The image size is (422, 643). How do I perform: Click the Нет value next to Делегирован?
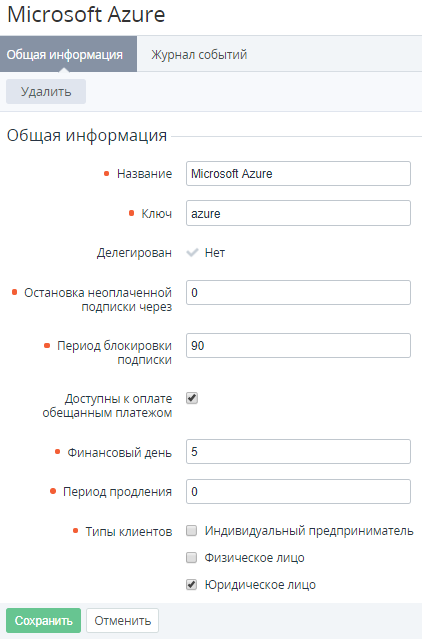coord(215,253)
